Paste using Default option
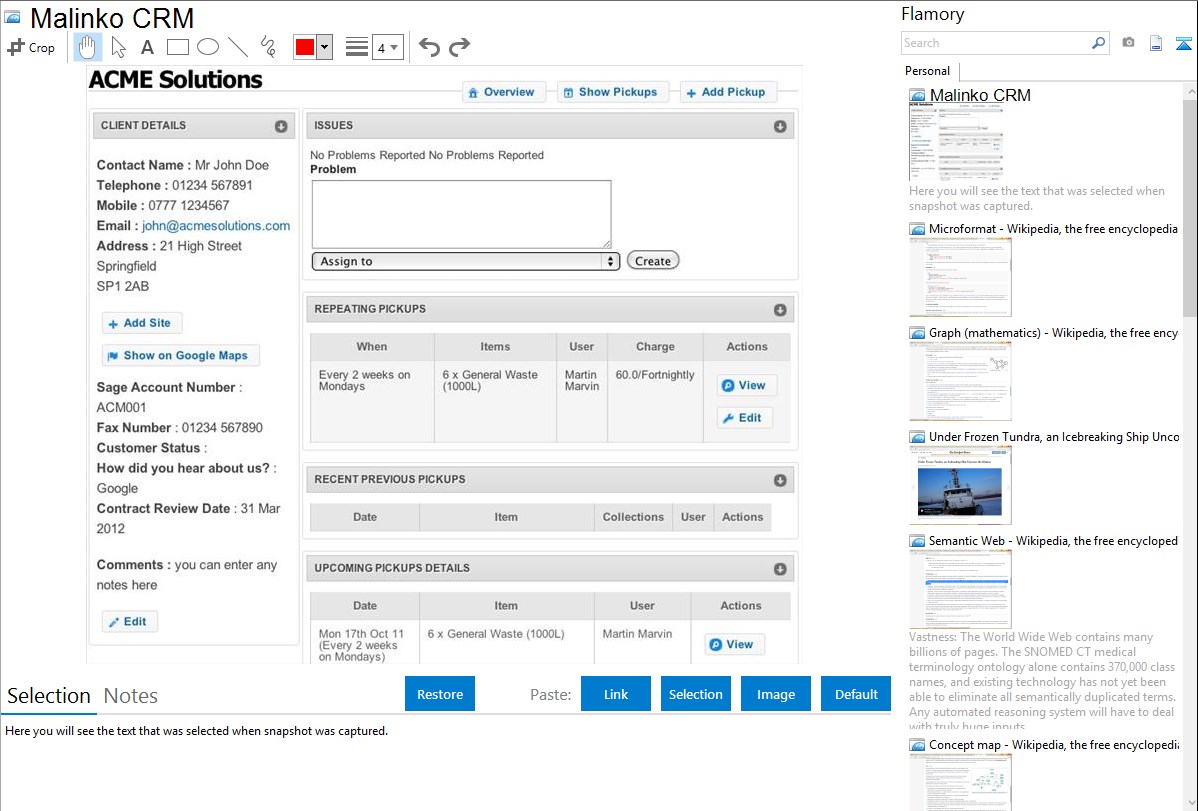The height and width of the screenshot is (811, 1198). click(x=856, y=694)
